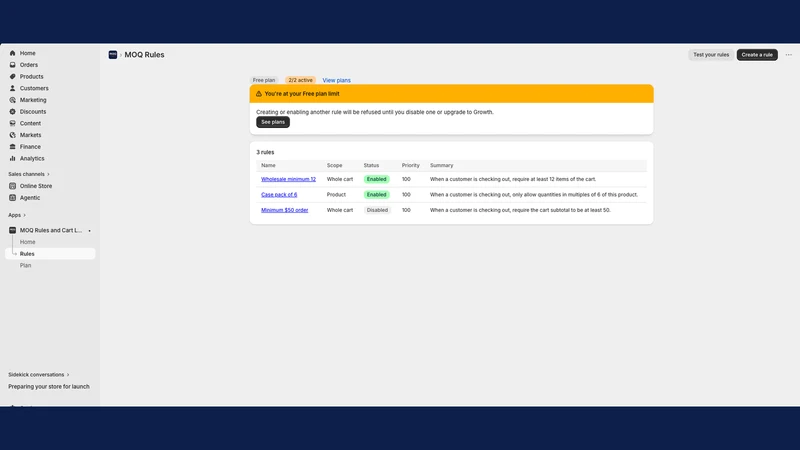800x450 pixels.
Task: Click the Products tag icon
Action: (x=13, y=77)
